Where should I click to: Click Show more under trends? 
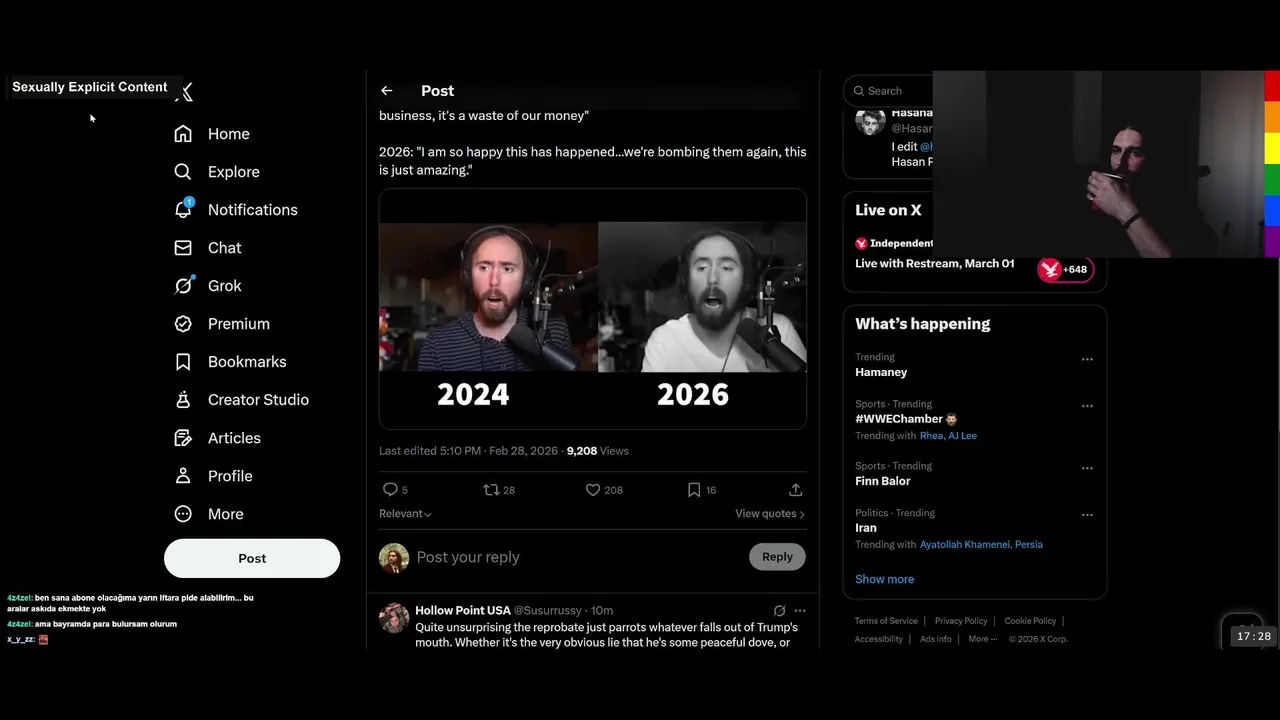(x=884, y=579)
